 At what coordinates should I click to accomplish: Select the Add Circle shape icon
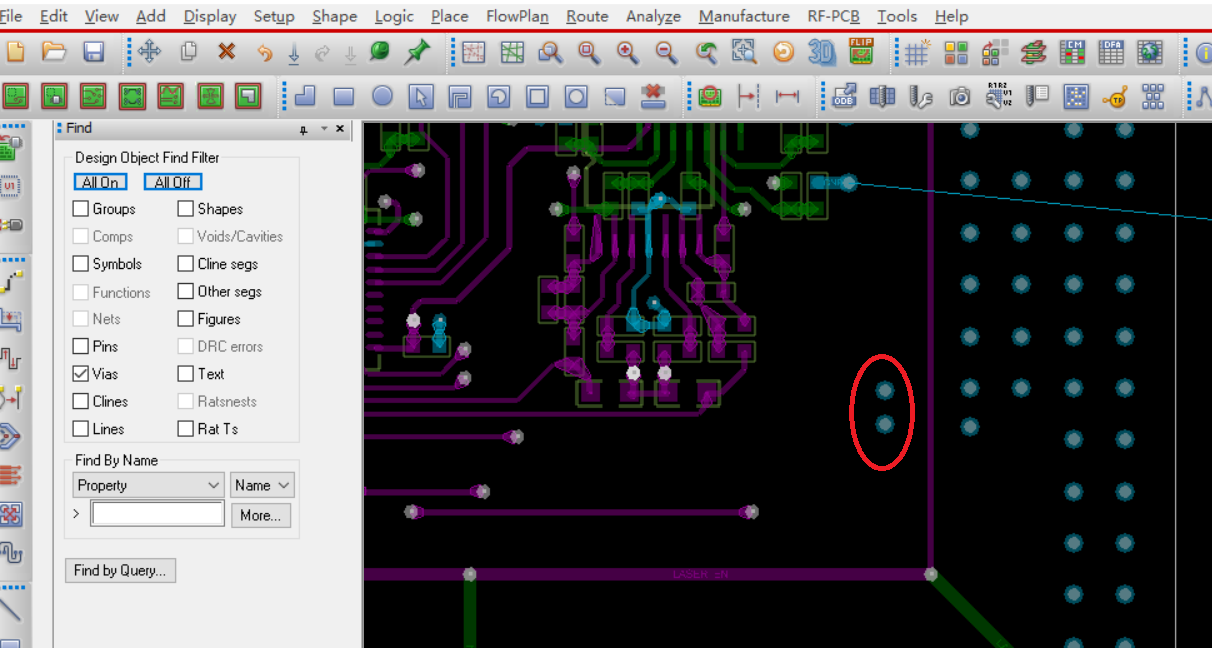click(x=382, y=96)
